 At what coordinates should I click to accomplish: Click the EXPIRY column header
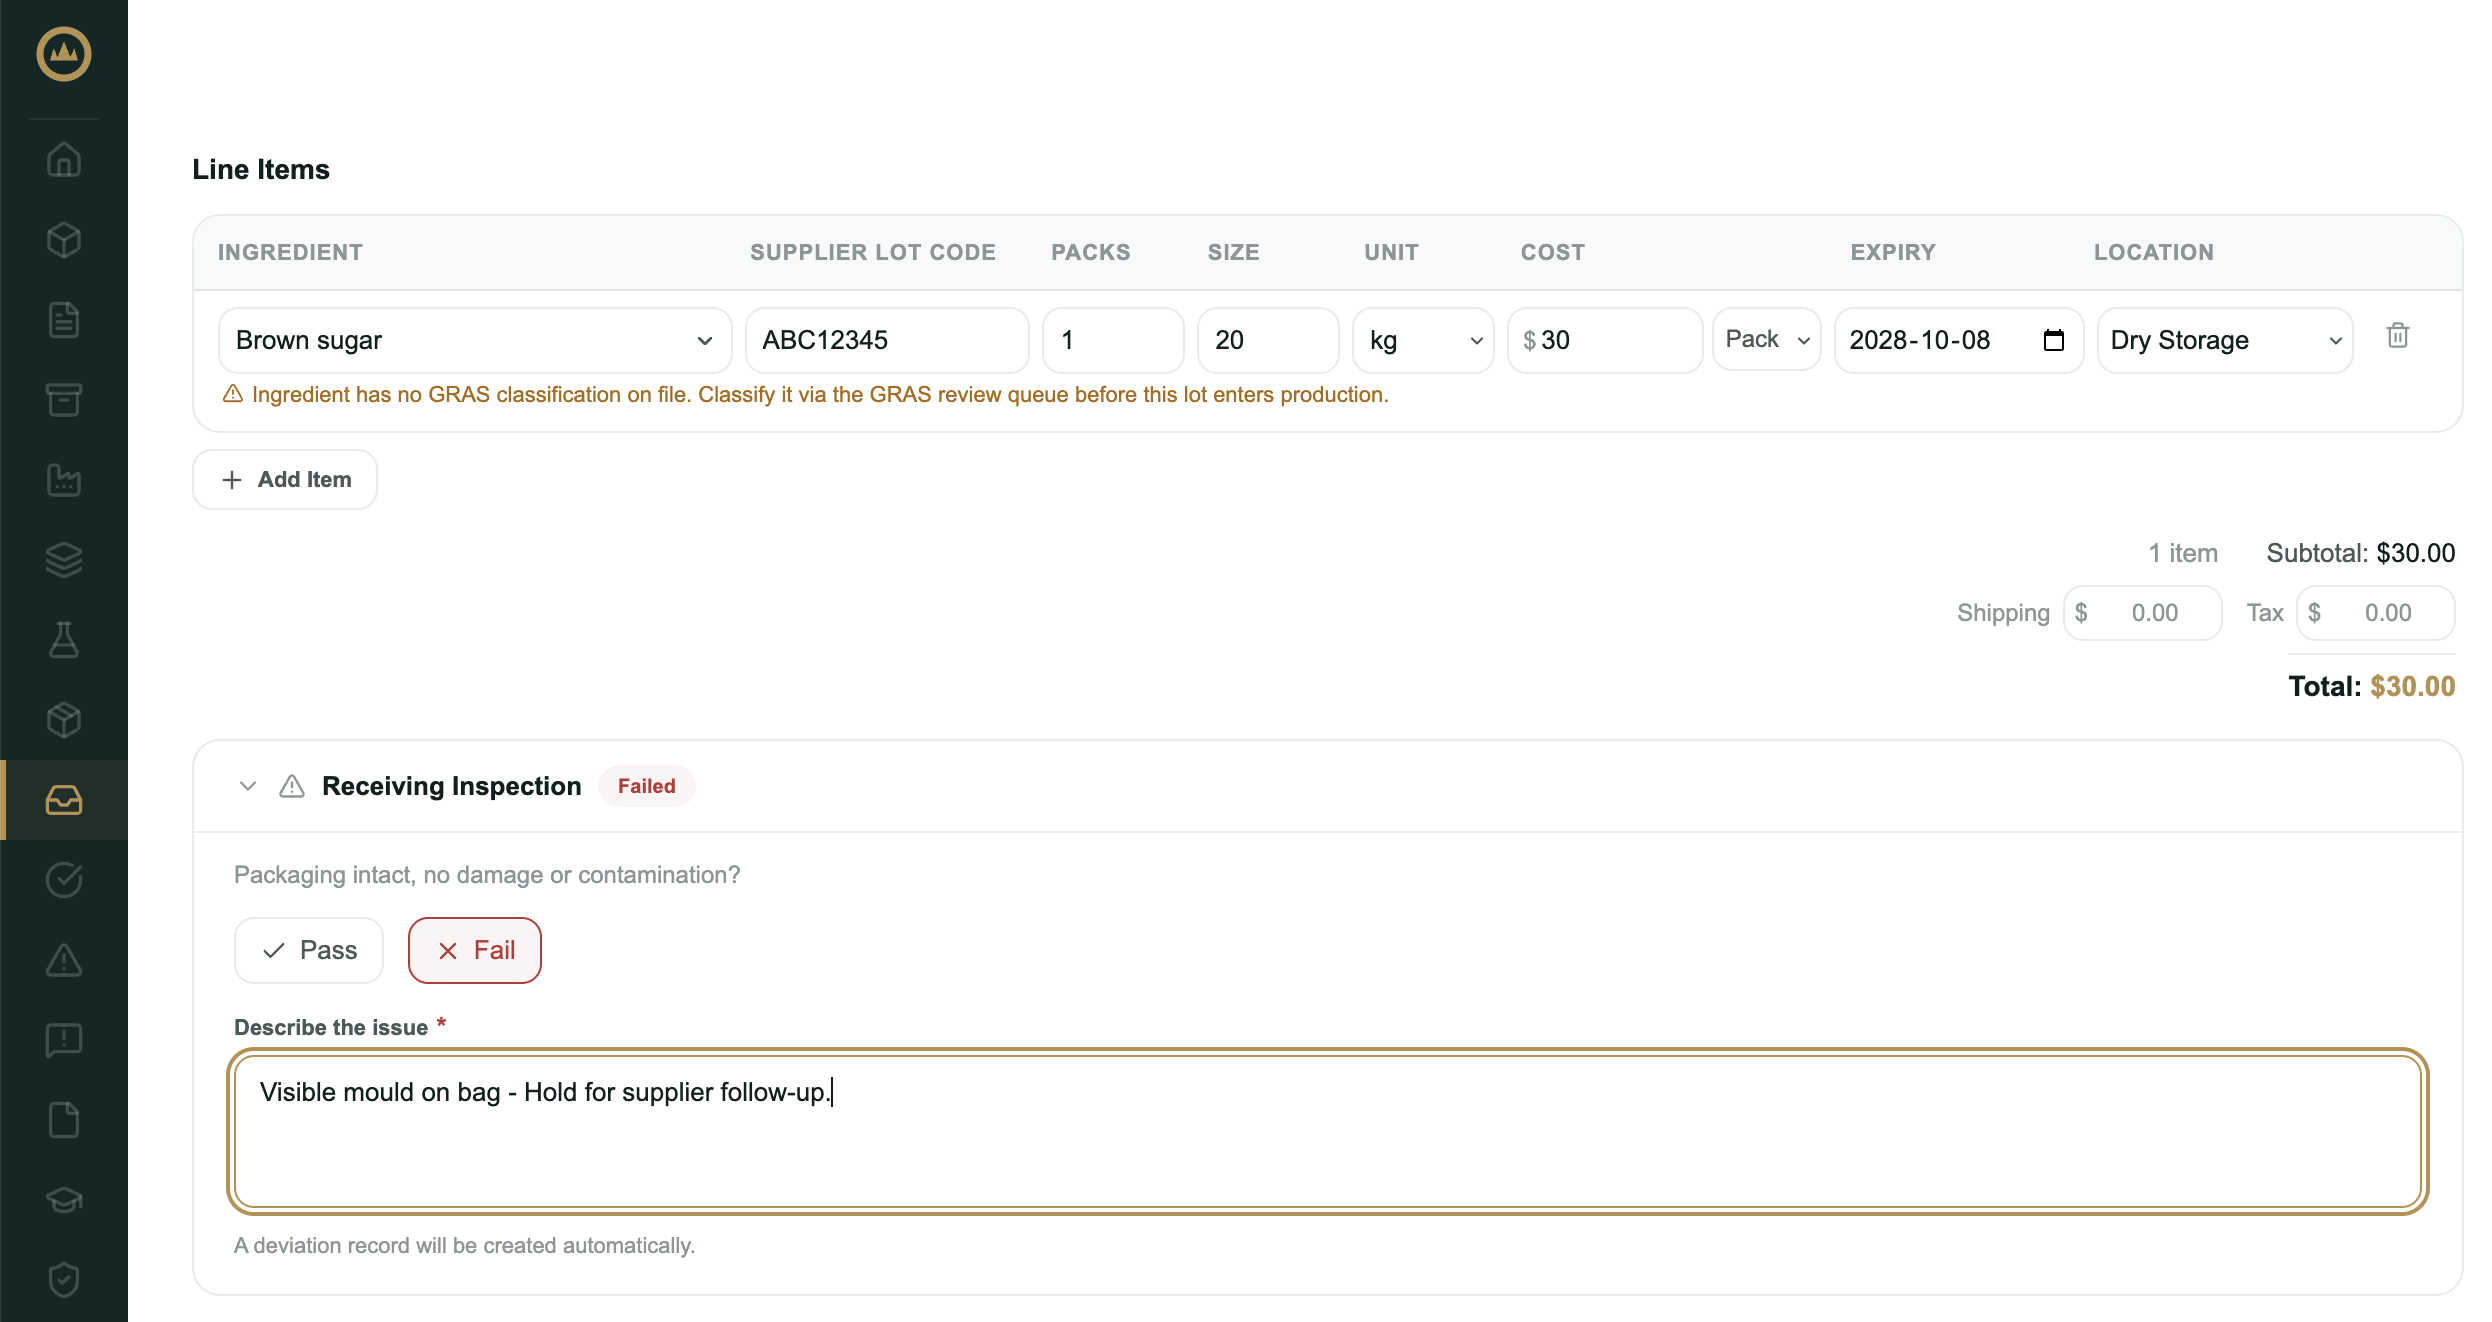pos(1893,252)
